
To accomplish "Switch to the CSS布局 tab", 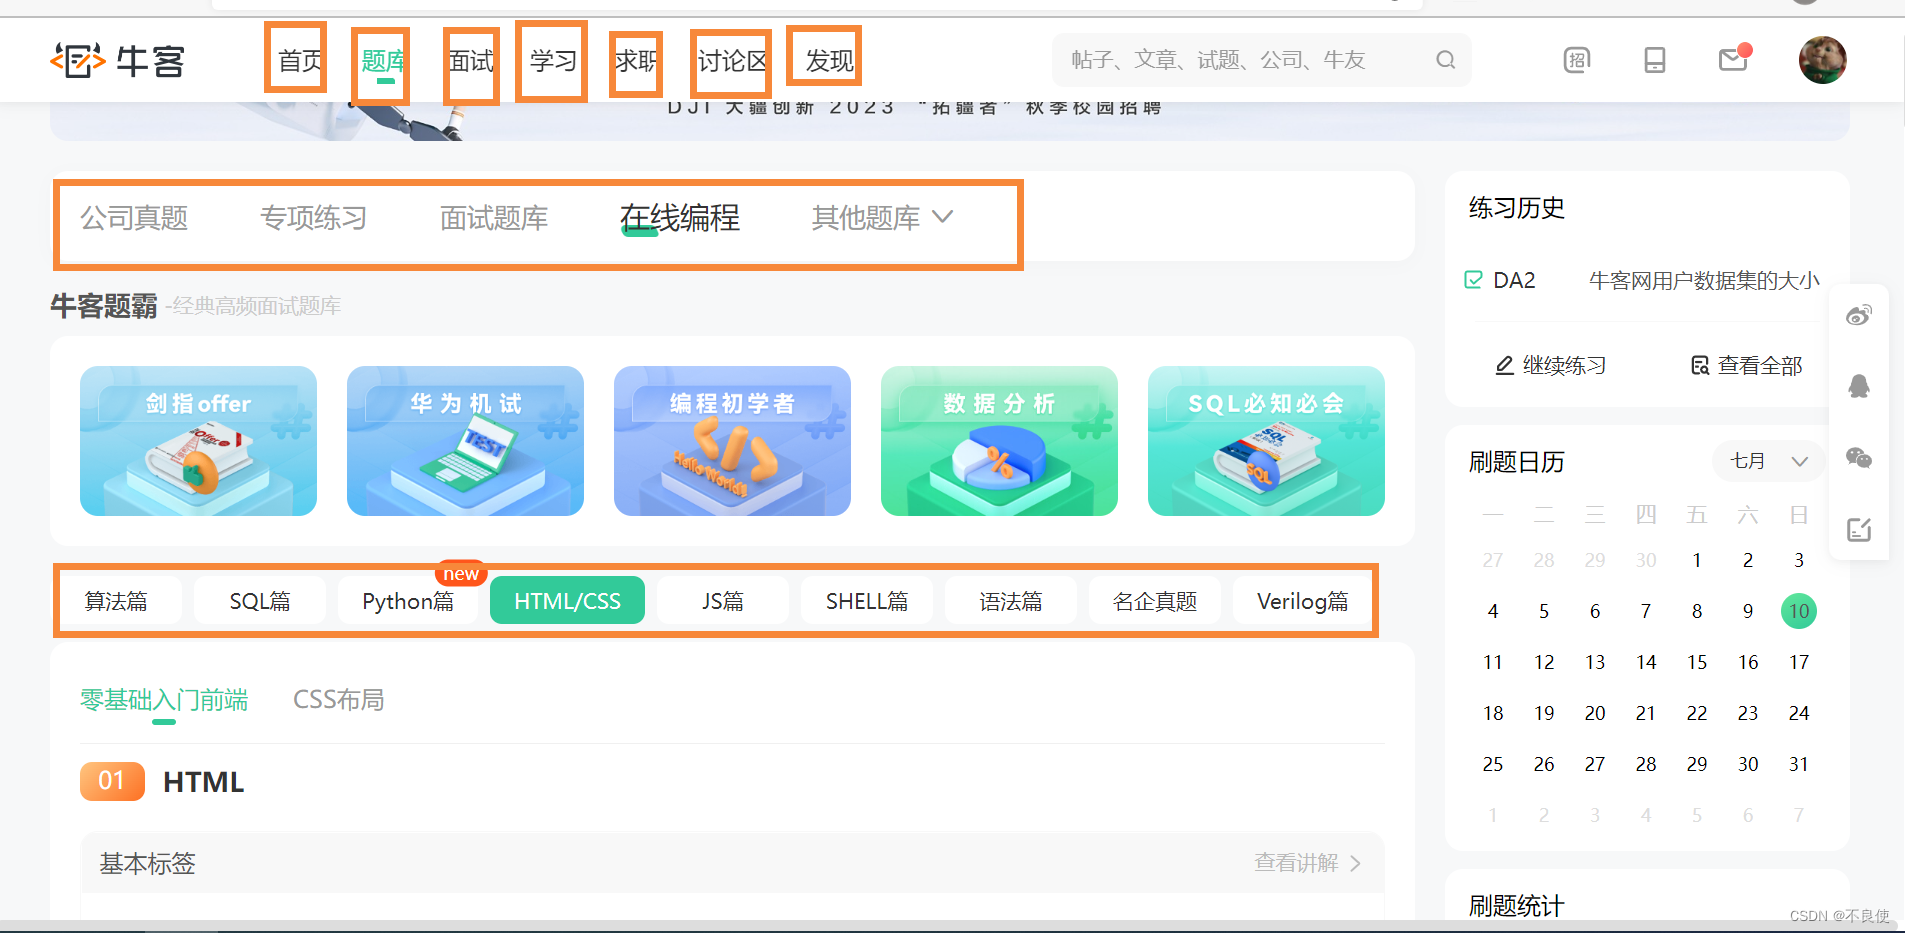I will (339, 699).
